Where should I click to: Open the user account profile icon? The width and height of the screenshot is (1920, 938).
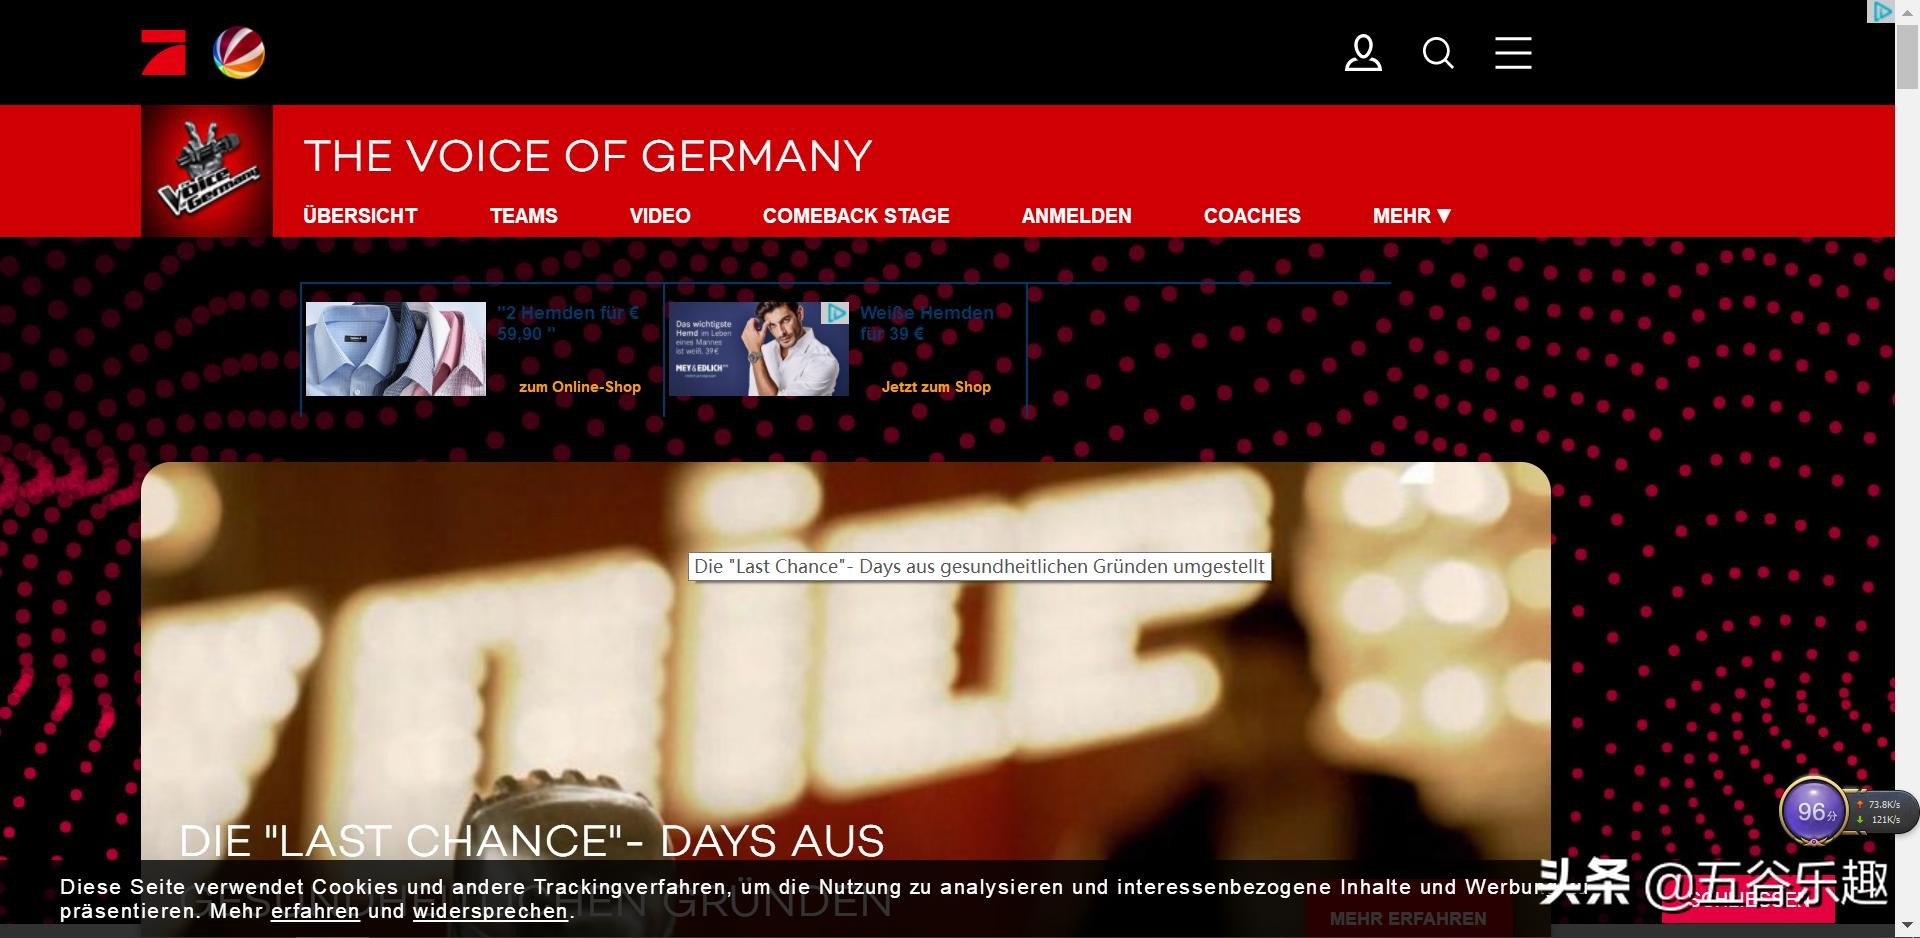1362,53
